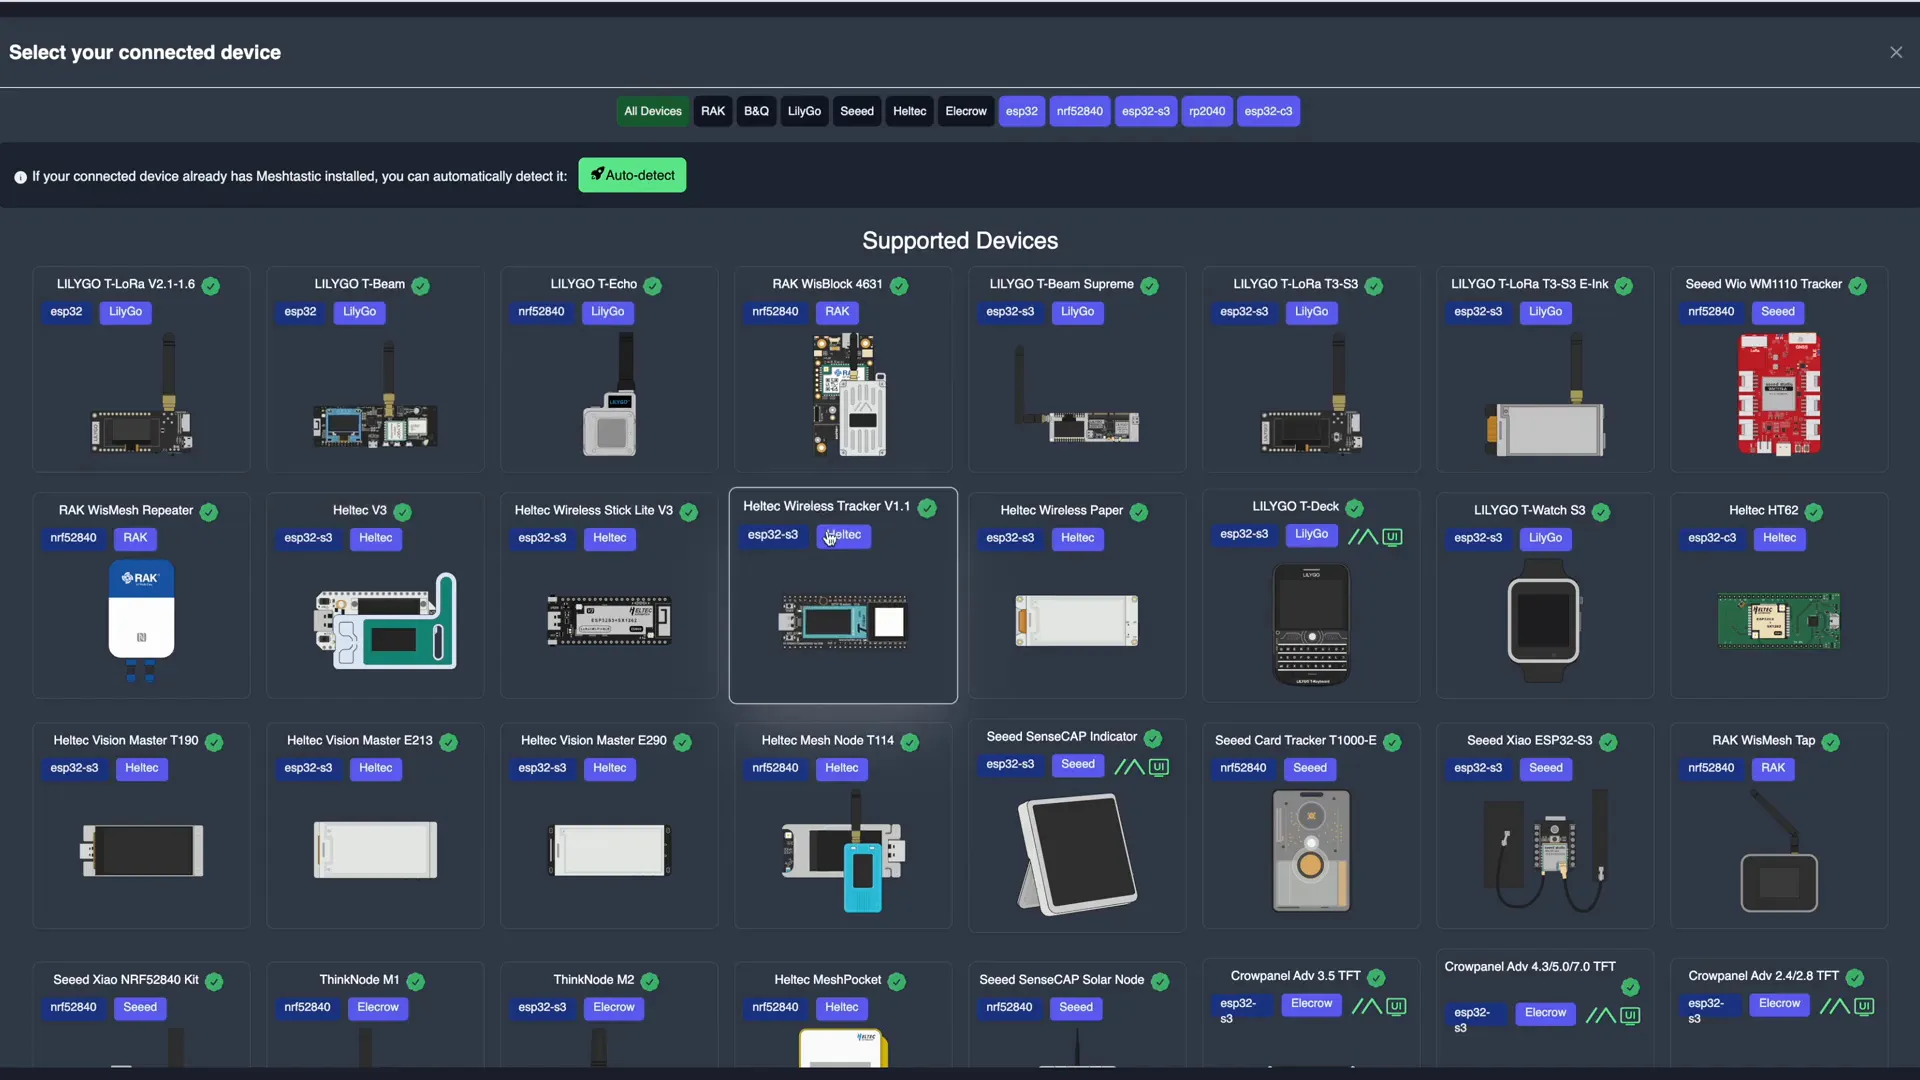The image size is (1920, 1080).
Task: Click UI icon on Crowpanel Adv 2.4/2.8 TFT card
Action: pos(1864,1006)
